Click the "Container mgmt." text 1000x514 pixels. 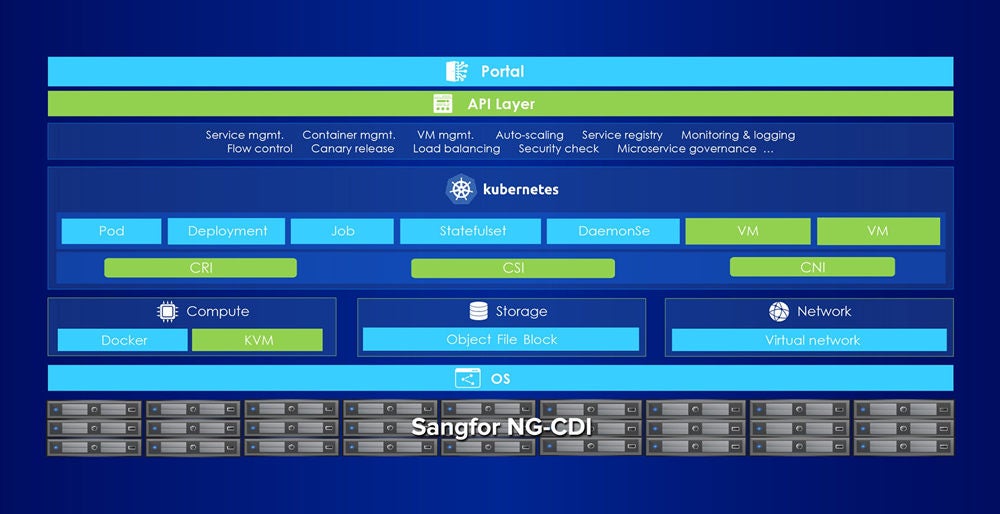coord(349,135)
